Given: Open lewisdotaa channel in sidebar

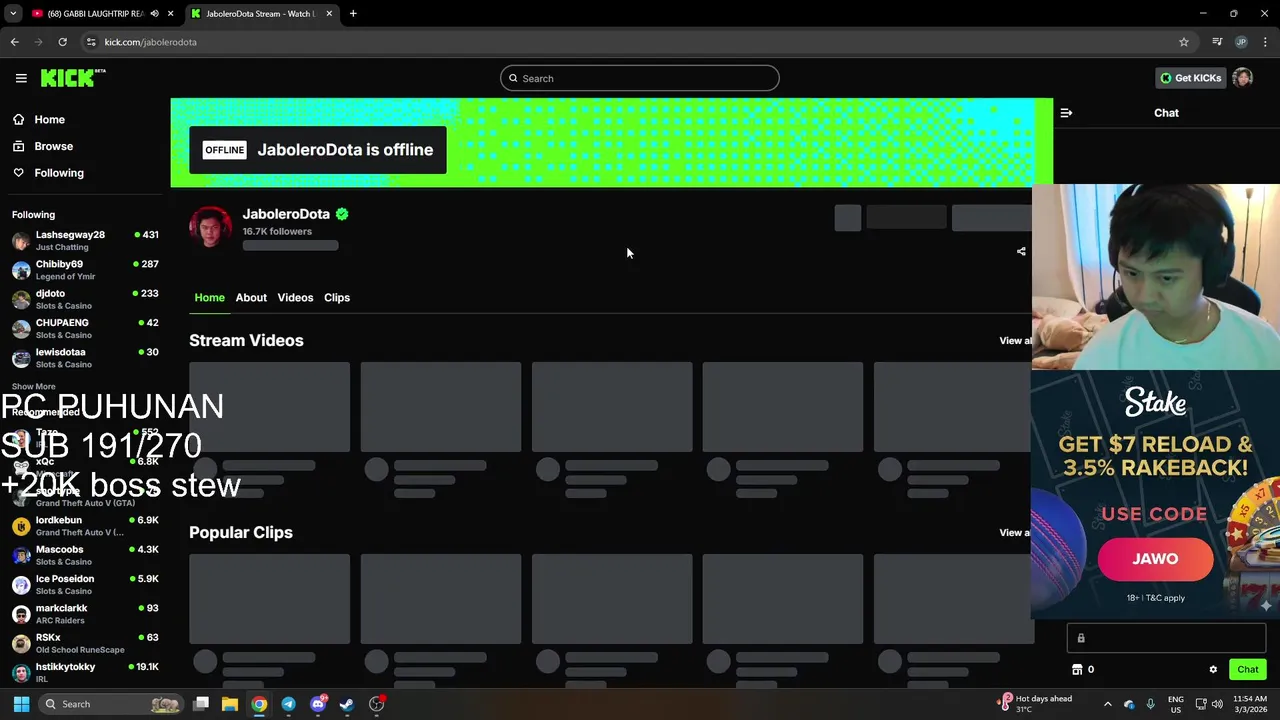Looking at the screenshot, I should pos(85,358).
